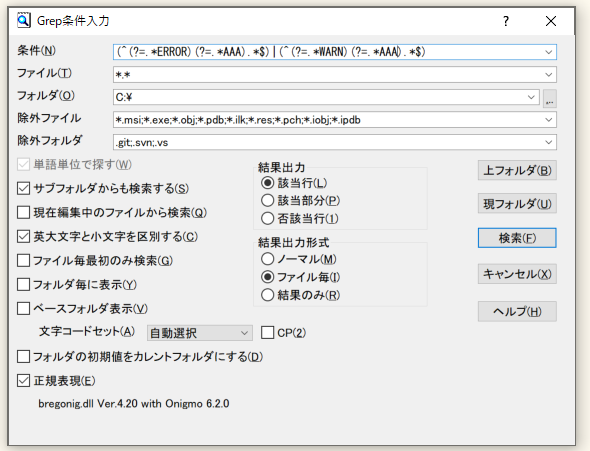This screenshot has width=590, height=451.
Task: Uncheck 英大文字と小文字を区別する option
Action: point(23,237)
